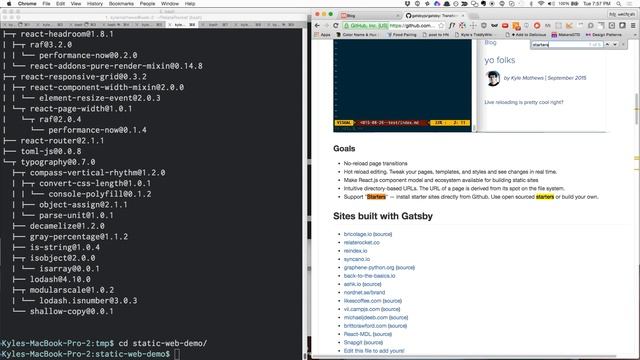Click the Sites built with Gatsby heading
The image size is (640, 360).
click(382, 216)
